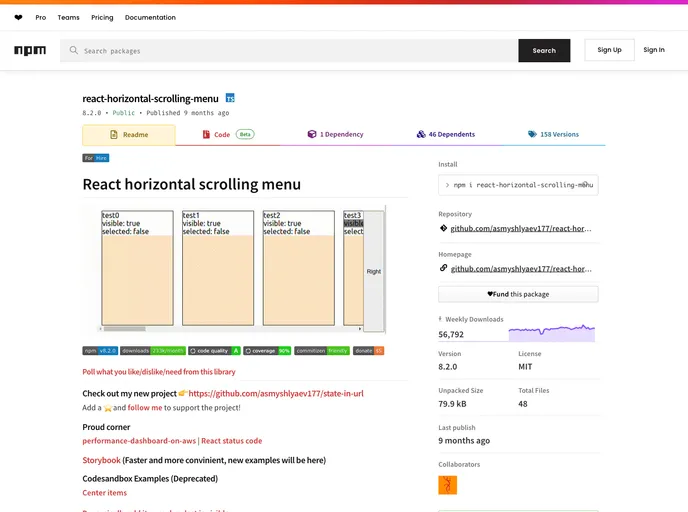The height and width of the screenshot is (512, 688).
Task: Click the demo scrollbar right arrow
Action: [x=360, y=329]
